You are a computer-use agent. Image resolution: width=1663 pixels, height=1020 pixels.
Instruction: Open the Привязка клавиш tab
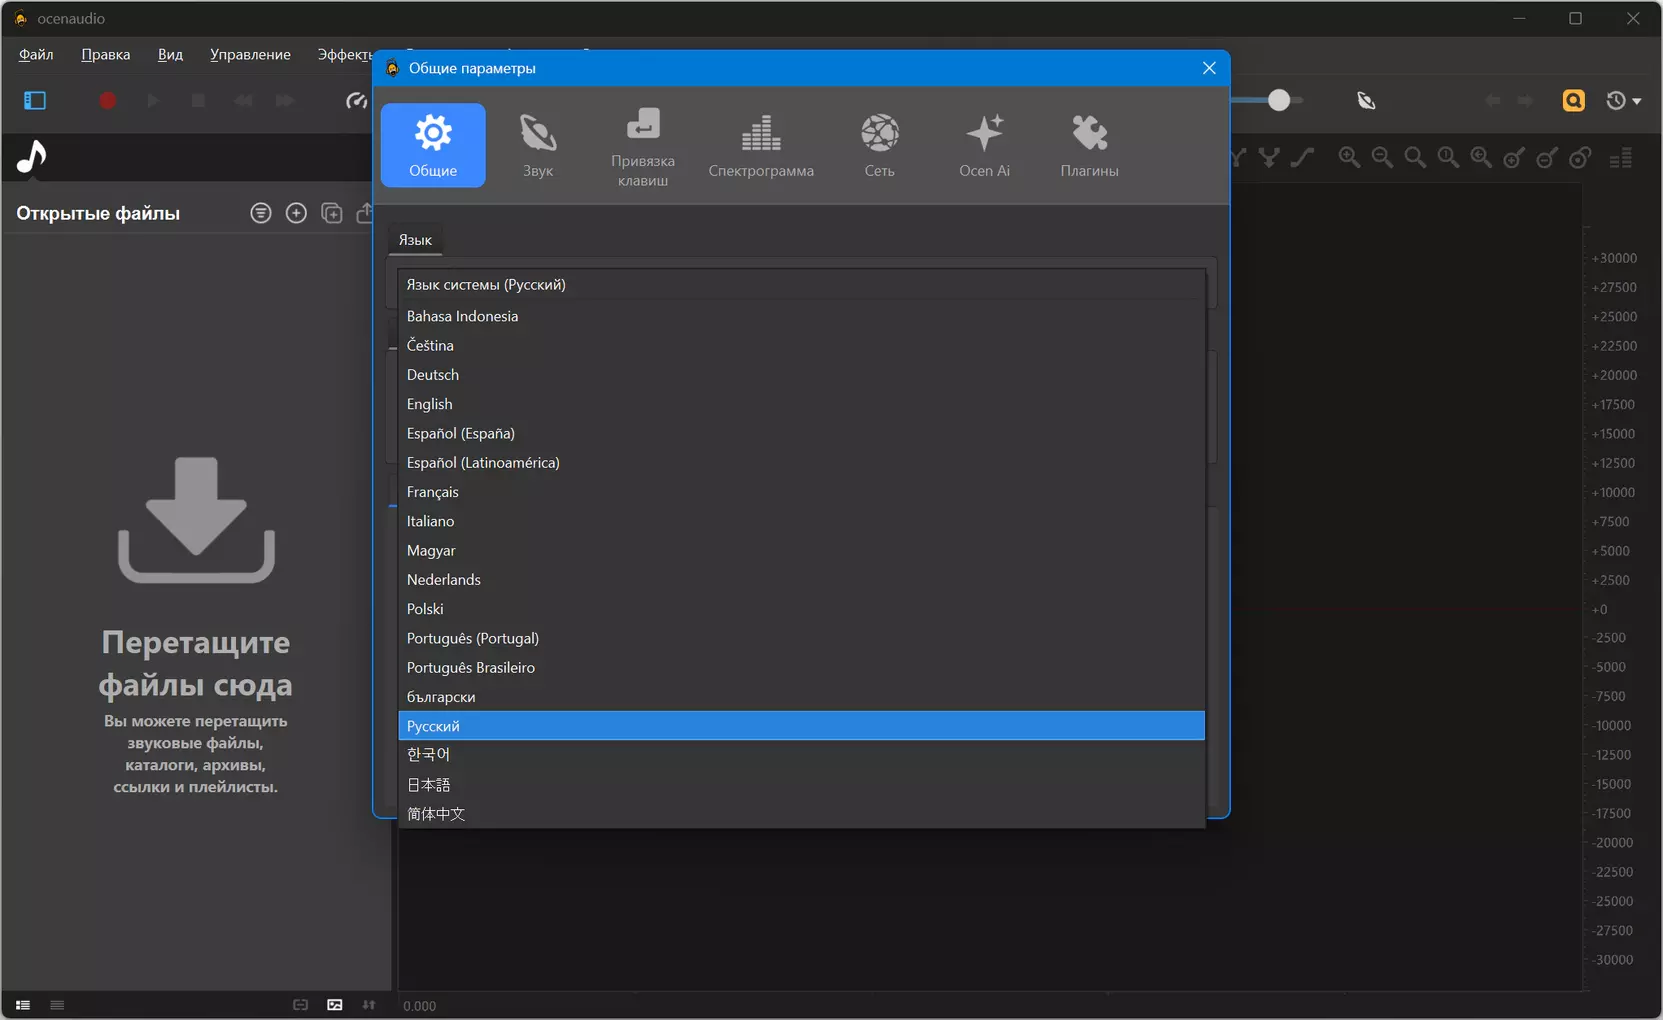click(x=643, y=145)
